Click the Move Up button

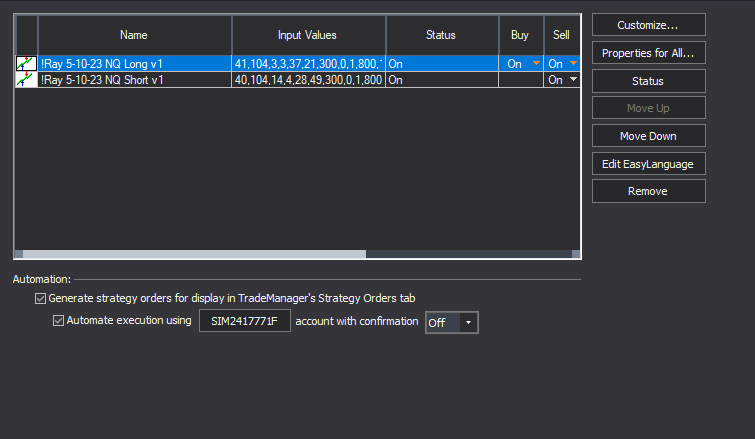[x=649, y=108]
